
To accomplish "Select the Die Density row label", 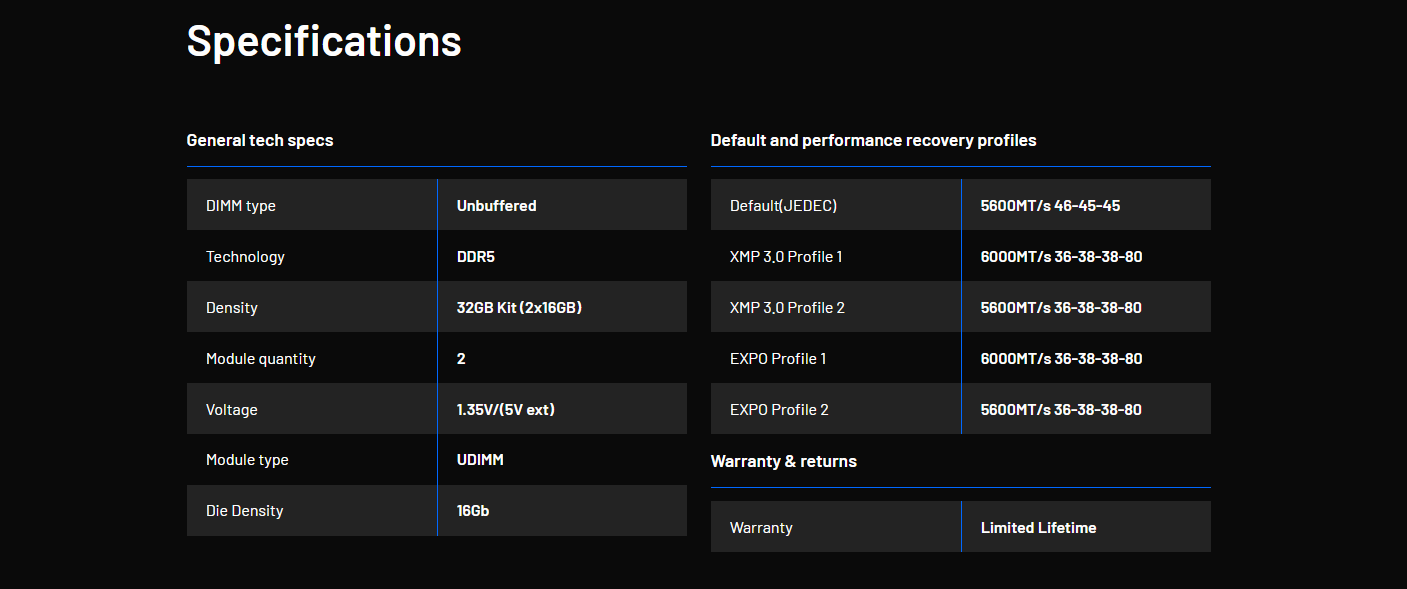I will (x=245, y=511).
